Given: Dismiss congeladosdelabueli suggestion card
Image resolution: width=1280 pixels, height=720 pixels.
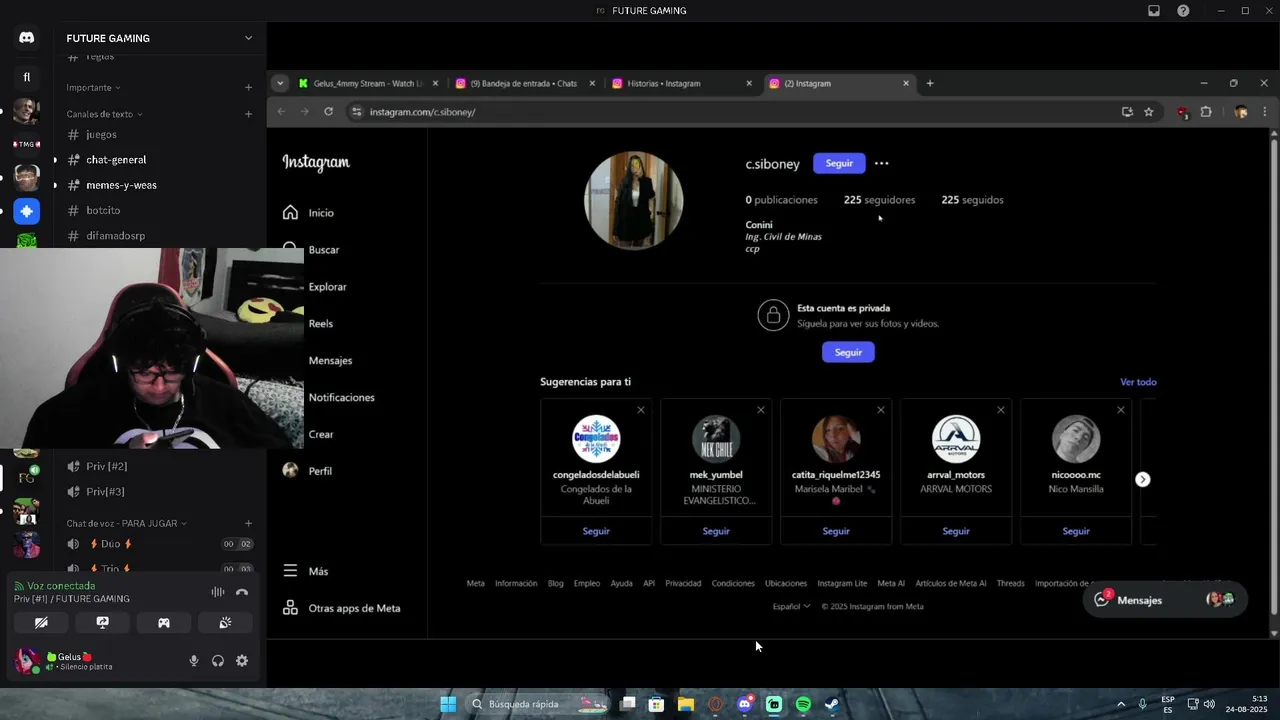Looking at the screenshot, I should click(641, 410).
